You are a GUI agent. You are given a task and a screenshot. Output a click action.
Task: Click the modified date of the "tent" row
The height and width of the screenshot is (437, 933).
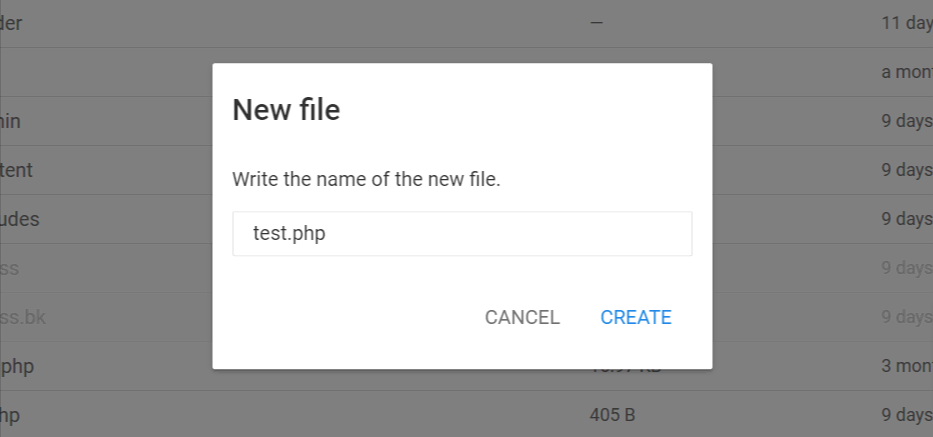coord(906,170)
